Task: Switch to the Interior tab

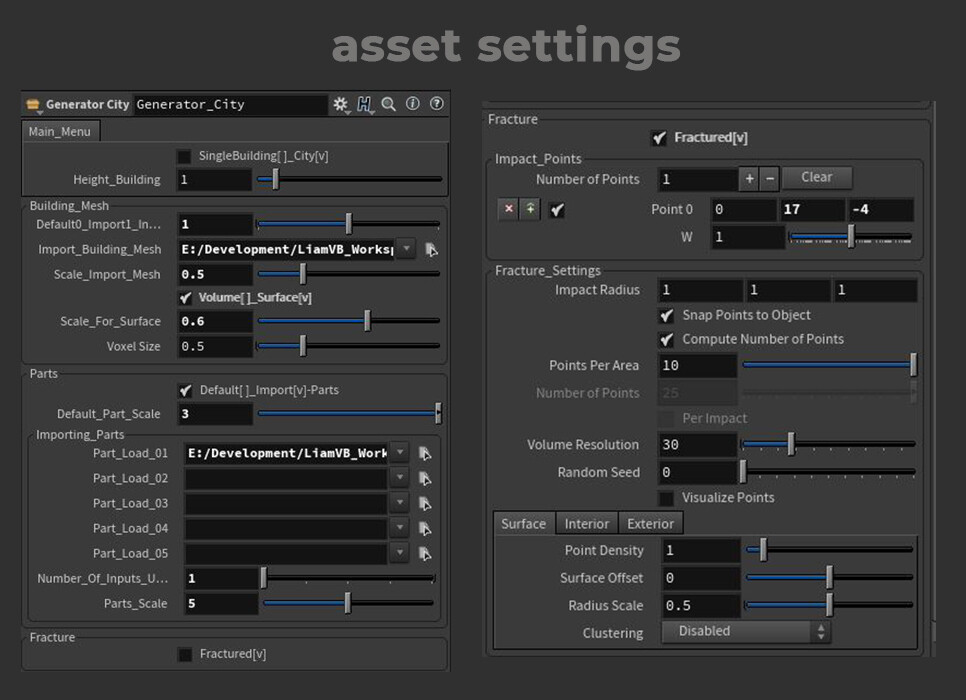Action: 586,523
